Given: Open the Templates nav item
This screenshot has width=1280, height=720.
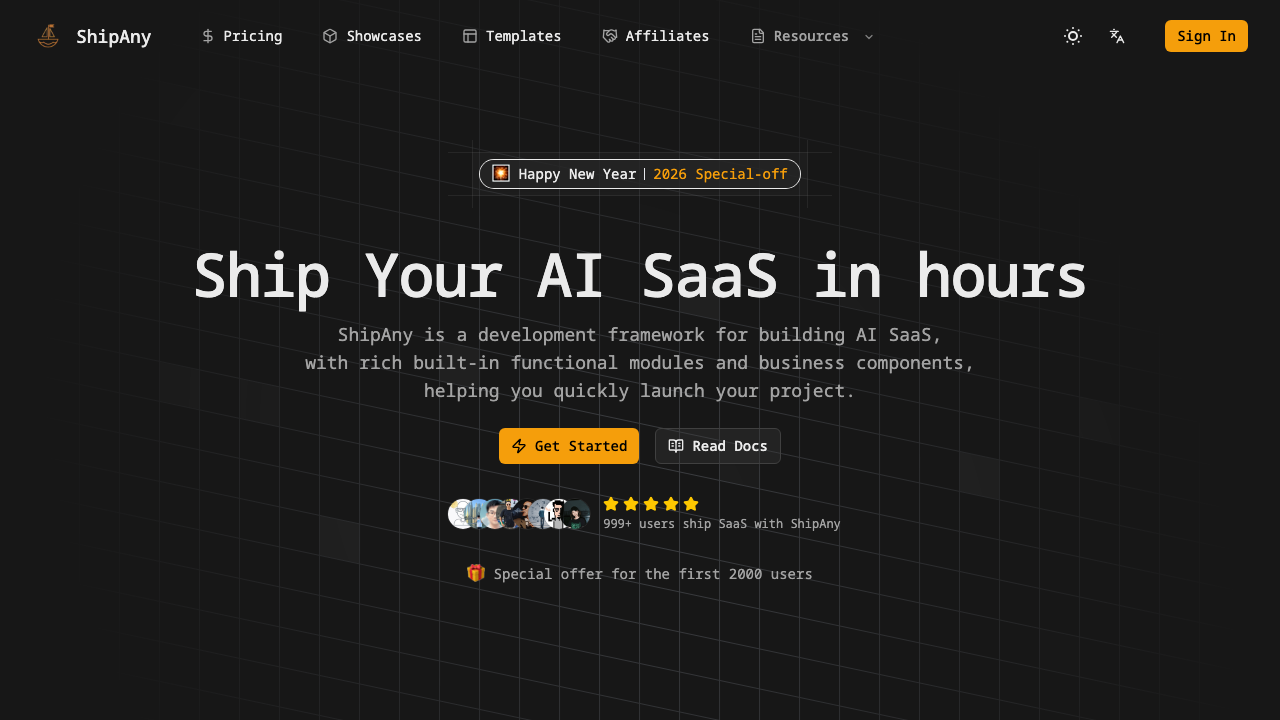Looking at the screenshot, I should [522, 36].
